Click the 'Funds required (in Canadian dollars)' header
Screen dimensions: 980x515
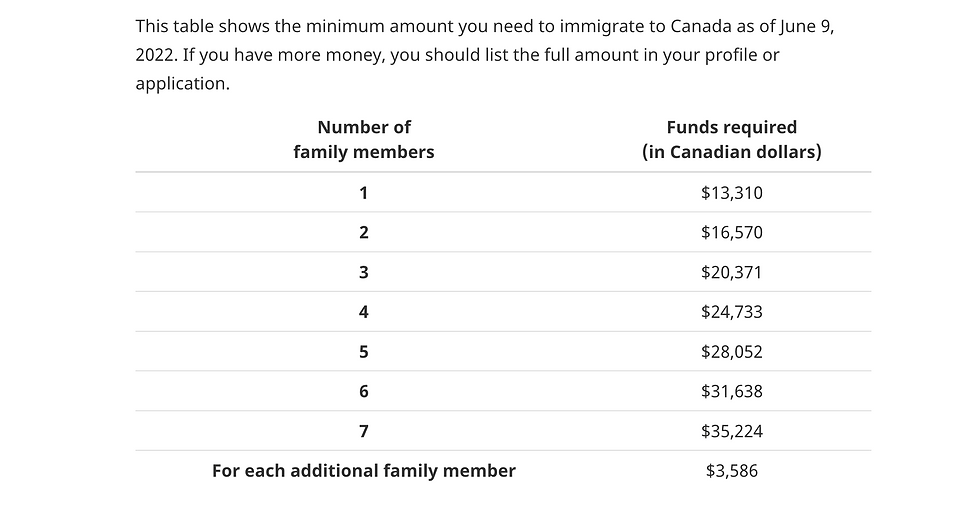pyautogui.click(x=731, y=139)
